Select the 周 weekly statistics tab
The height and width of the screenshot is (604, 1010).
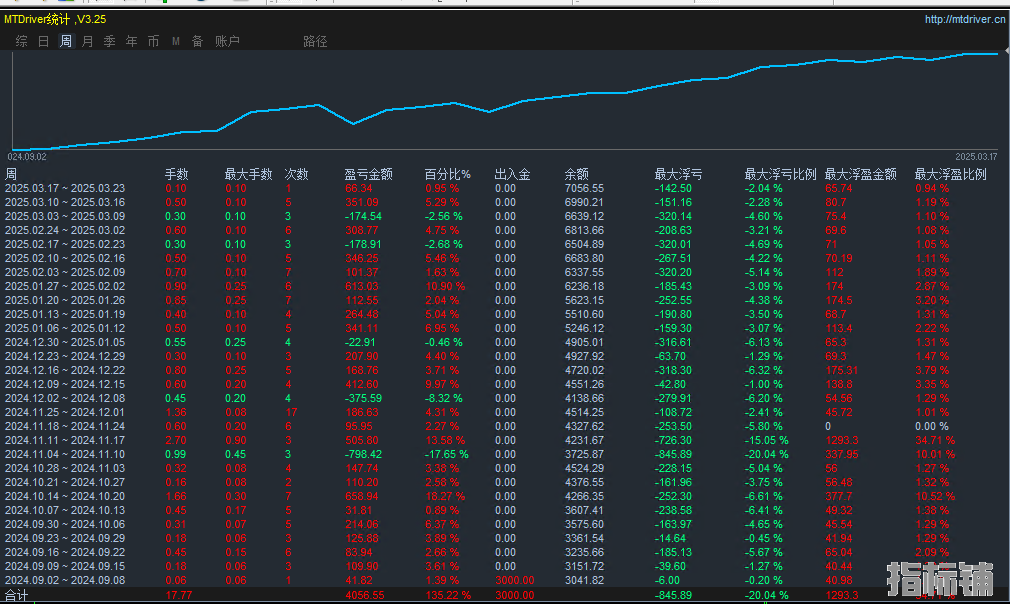pos(66,41)
